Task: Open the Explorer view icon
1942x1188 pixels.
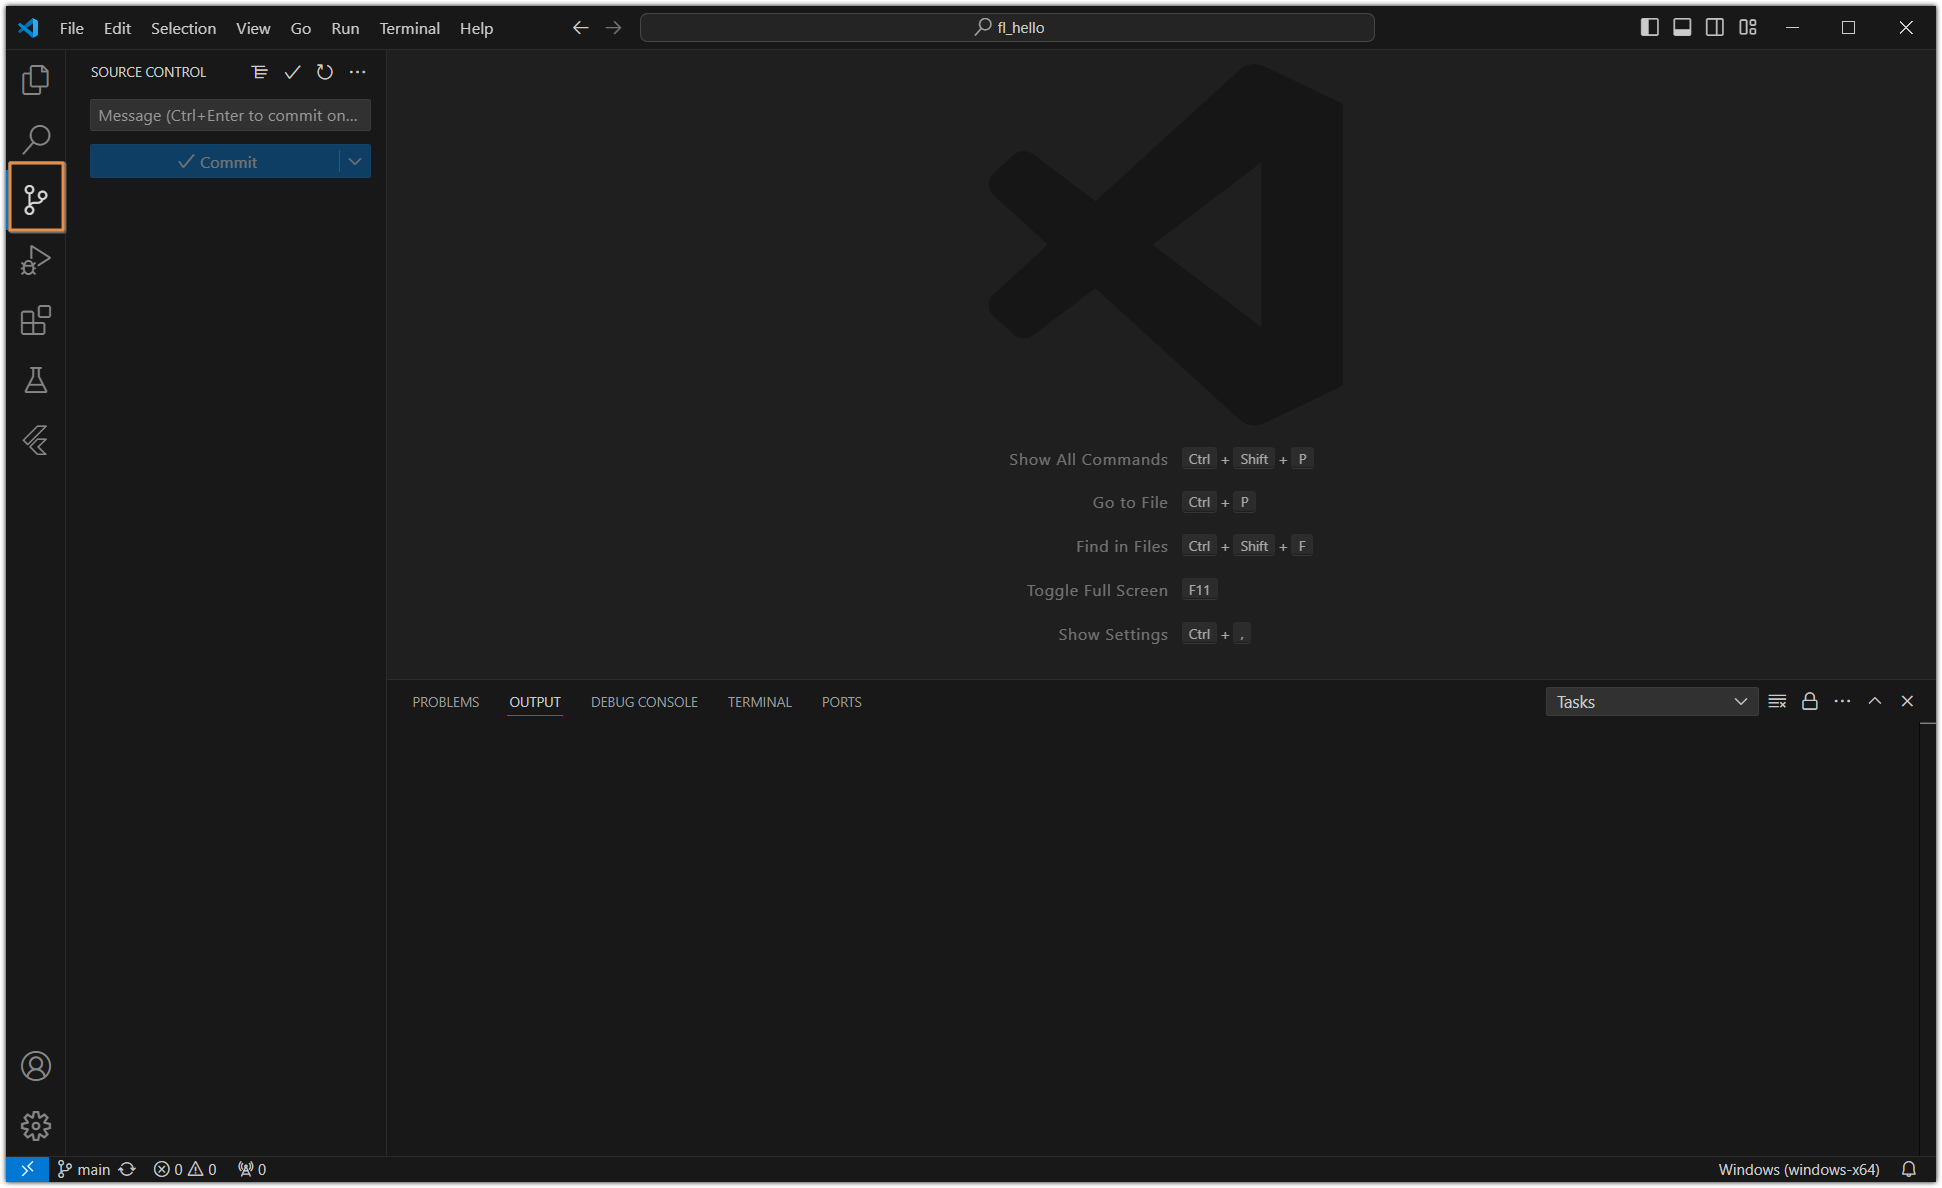Action: [36, 80]
